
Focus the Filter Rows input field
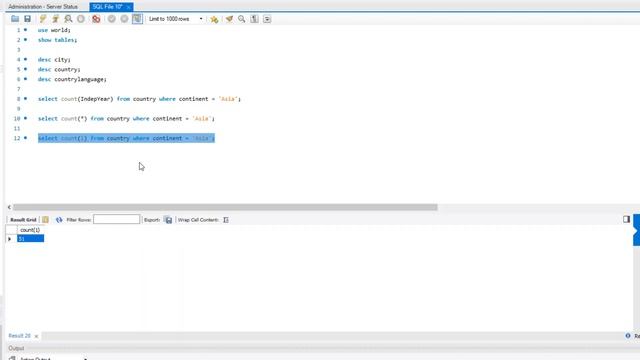coord(116,220)
